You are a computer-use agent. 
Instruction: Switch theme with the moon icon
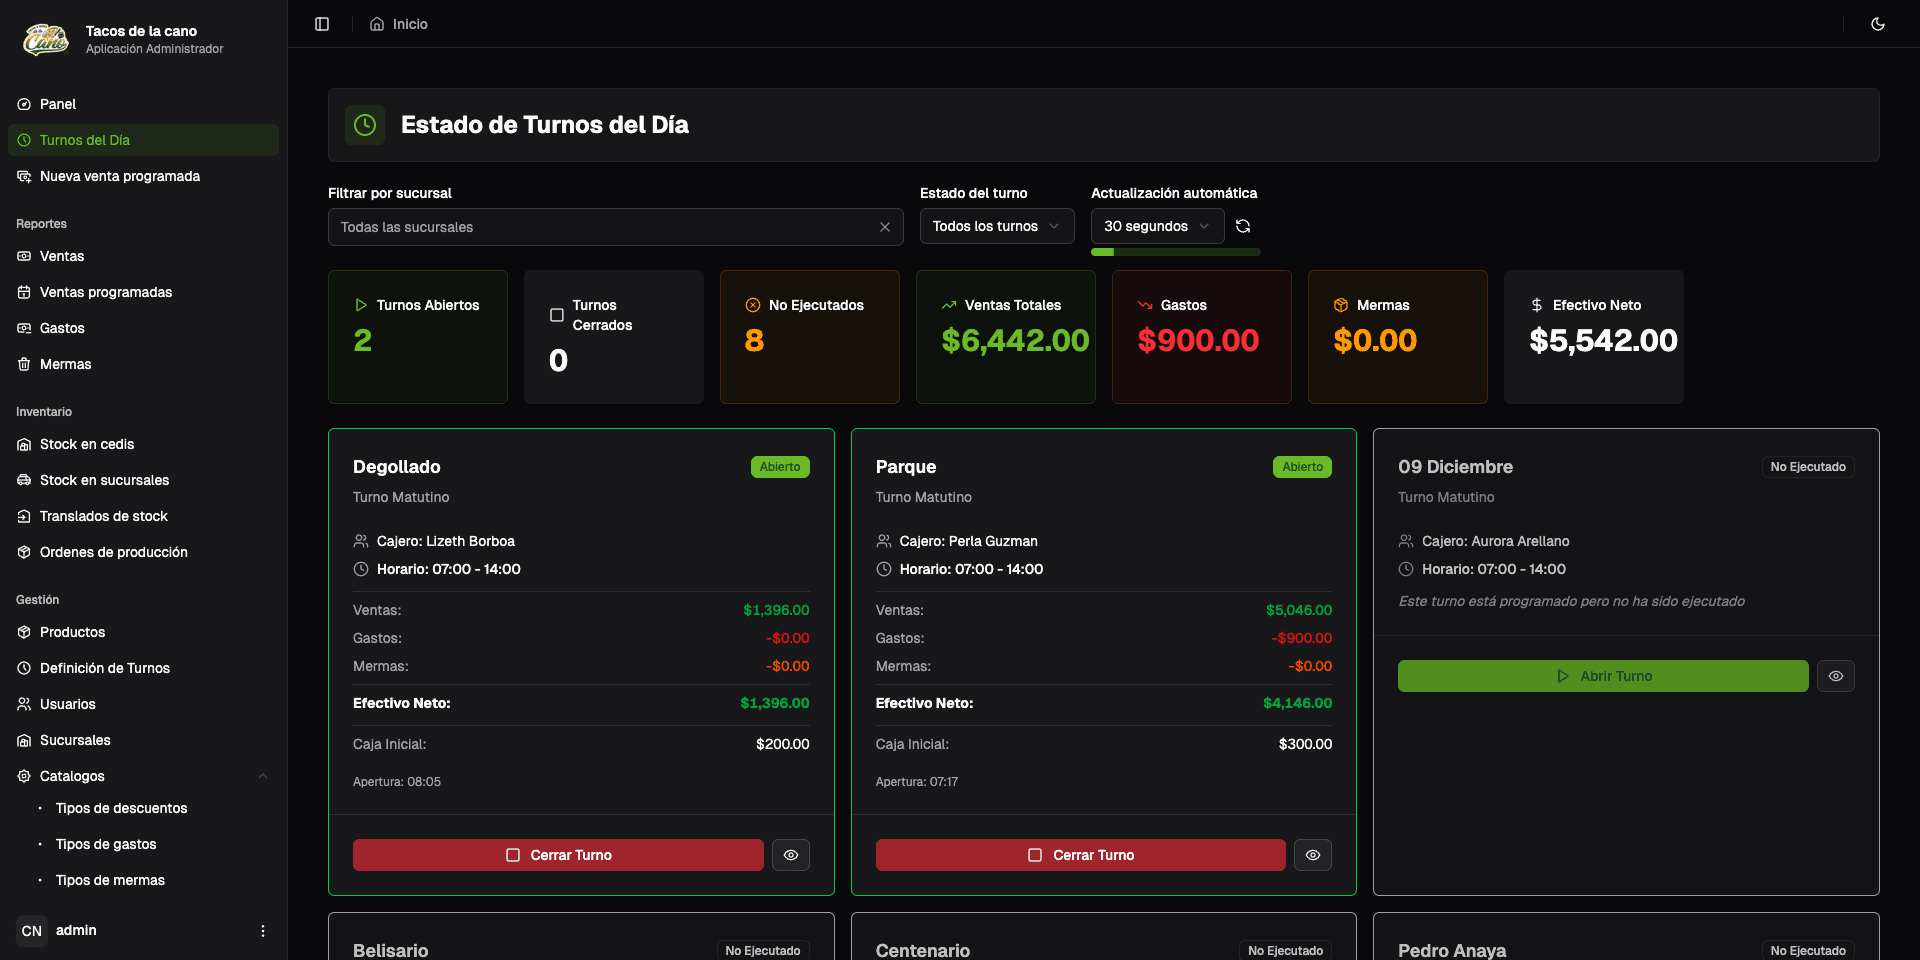coord(1878,24)
